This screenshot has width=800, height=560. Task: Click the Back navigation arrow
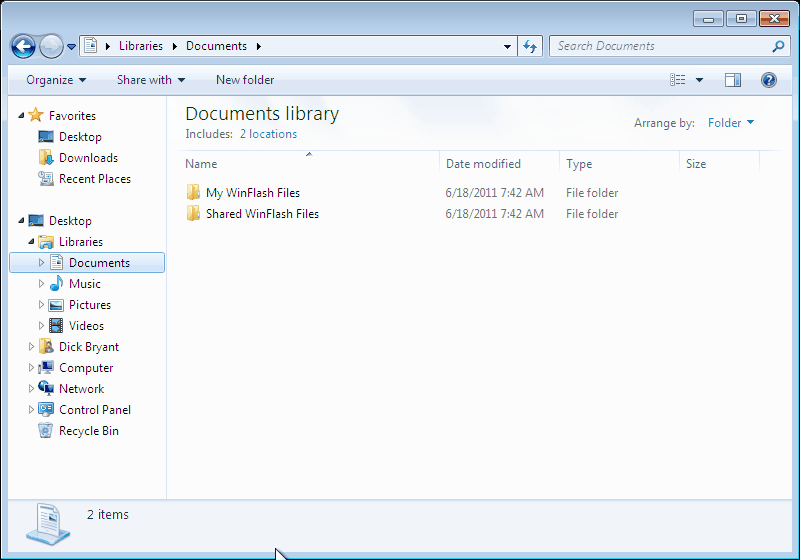tap(23, 47)
